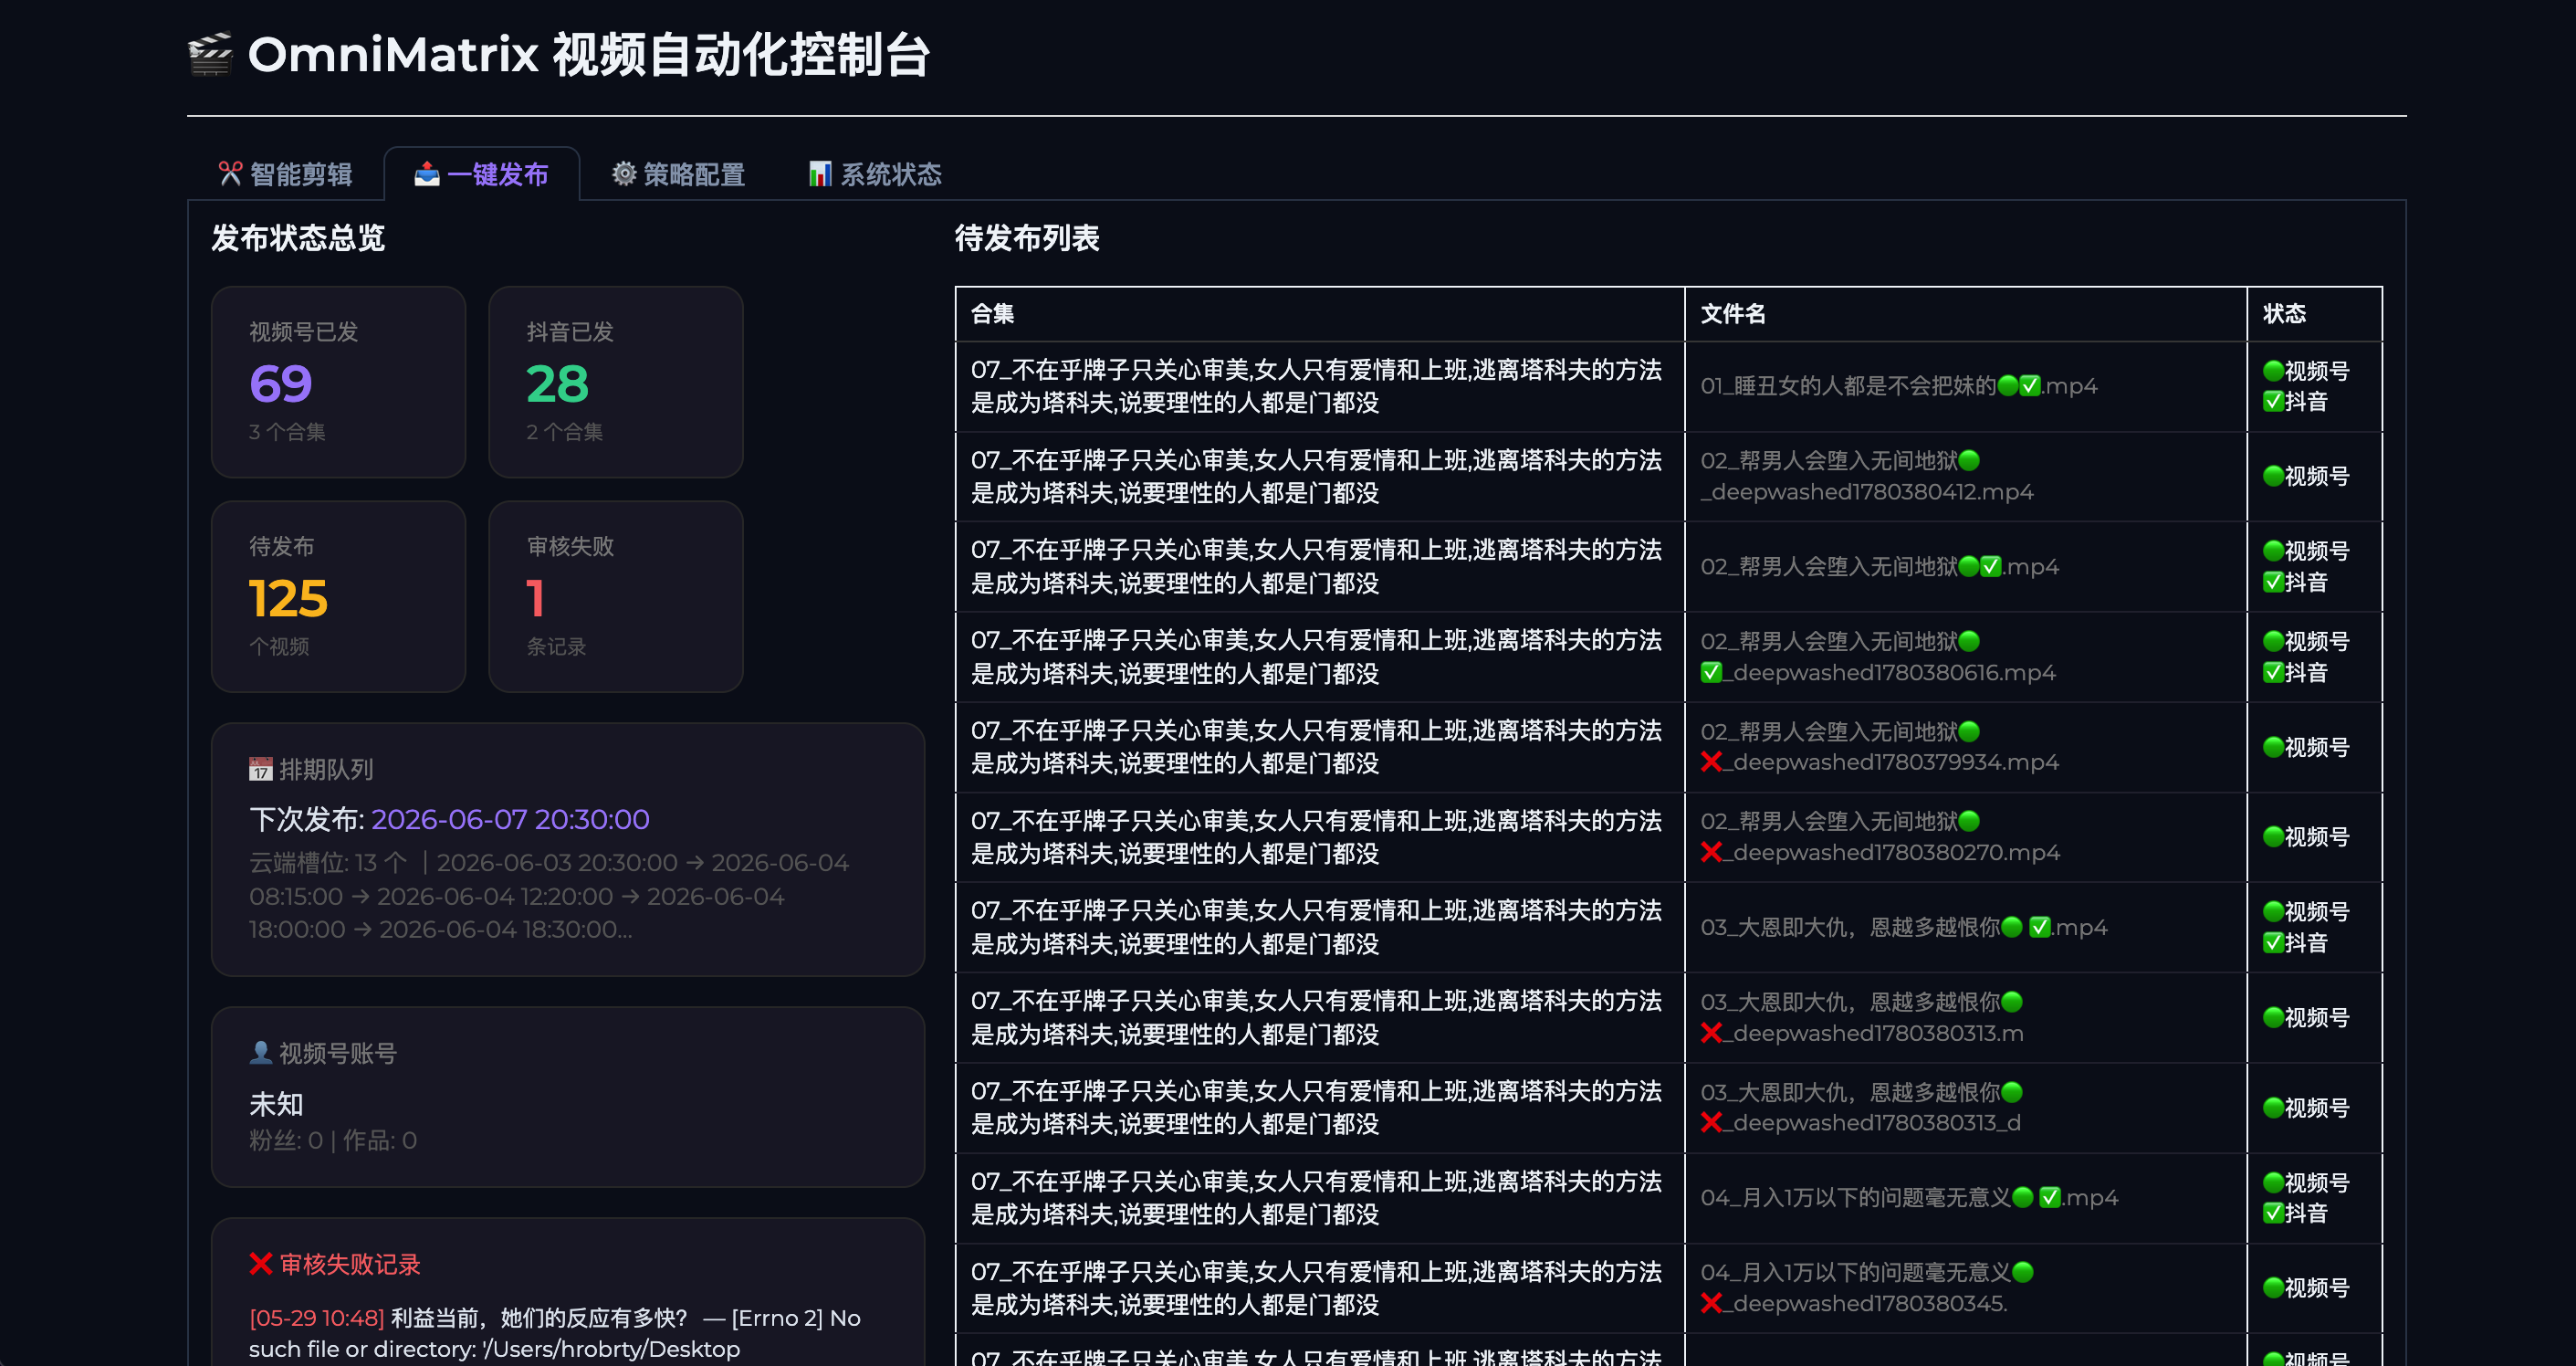Select file ending _deepwashed1780380616.mp4

coord(1878,657)
